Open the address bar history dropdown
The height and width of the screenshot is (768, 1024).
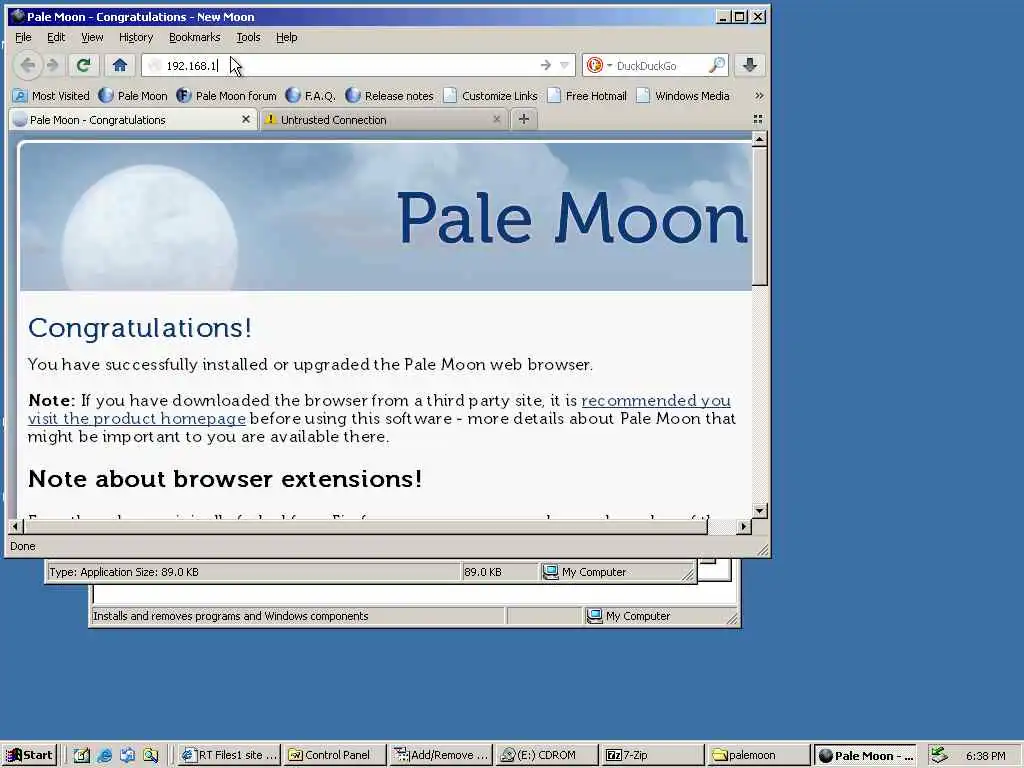tap(565, 65)
